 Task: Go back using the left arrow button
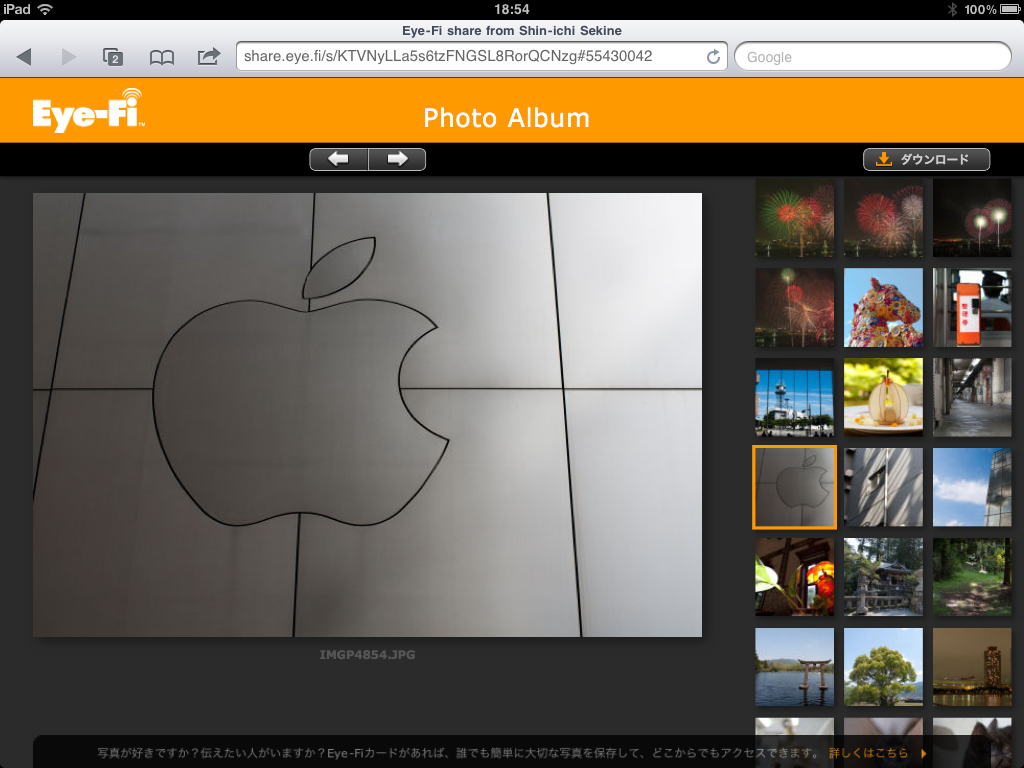click(x=338, y=158)
